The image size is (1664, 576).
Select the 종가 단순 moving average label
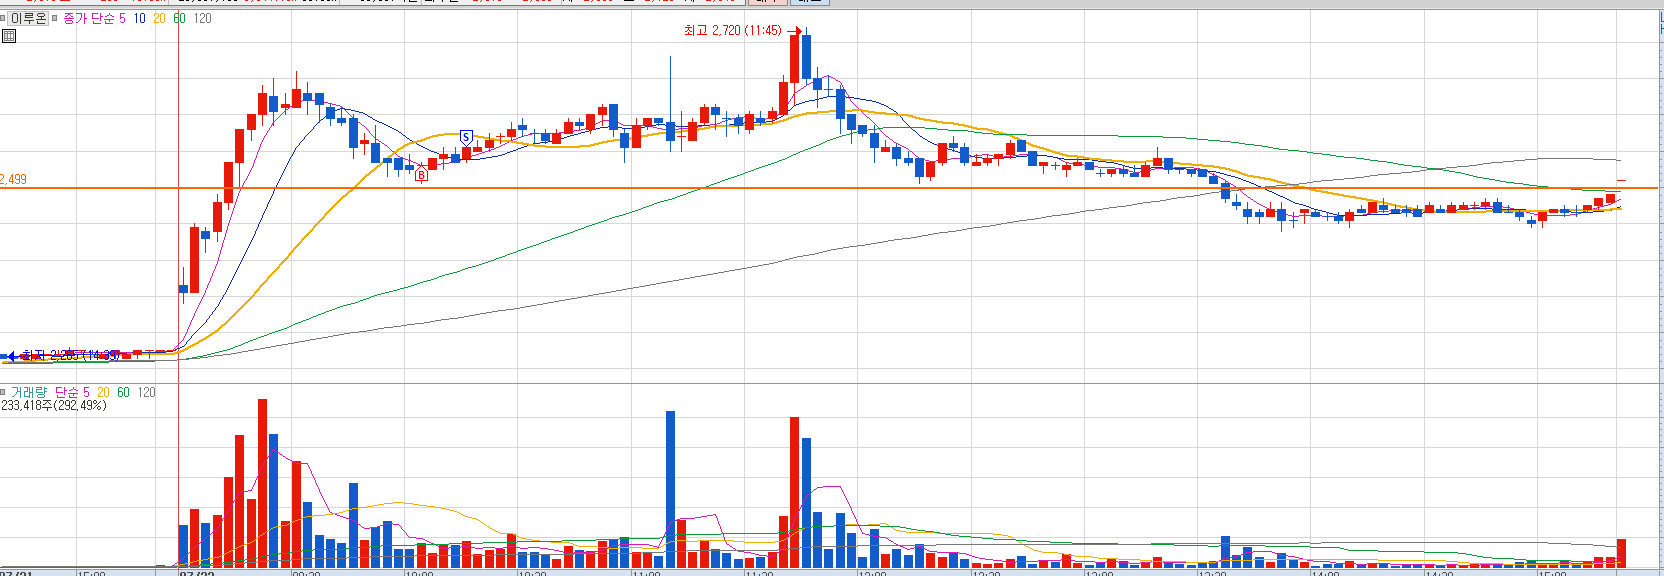(x=88, y=18)
